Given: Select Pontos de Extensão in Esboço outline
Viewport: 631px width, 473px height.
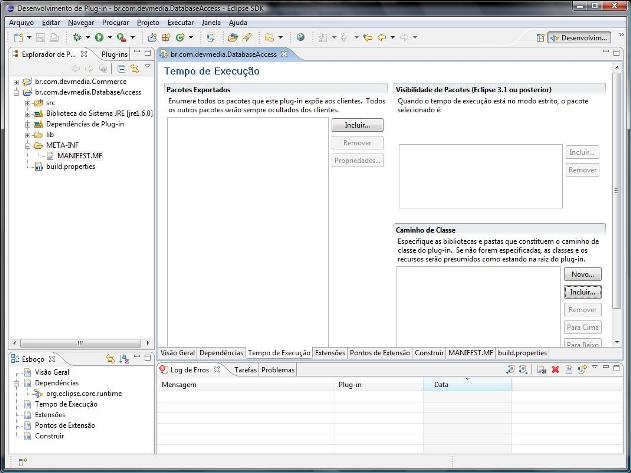Looking at the screenshot, I should click(65, 425).
